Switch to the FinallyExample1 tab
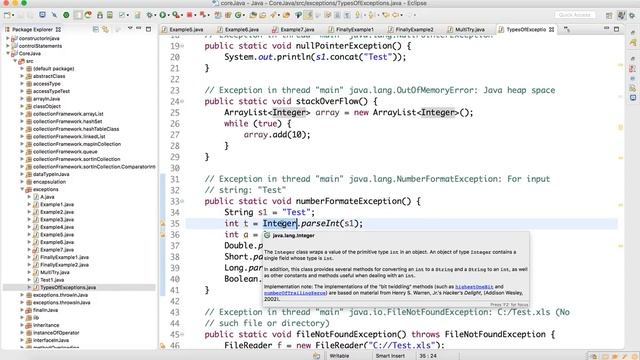This screenshot has width=640, height=360. 355,30
